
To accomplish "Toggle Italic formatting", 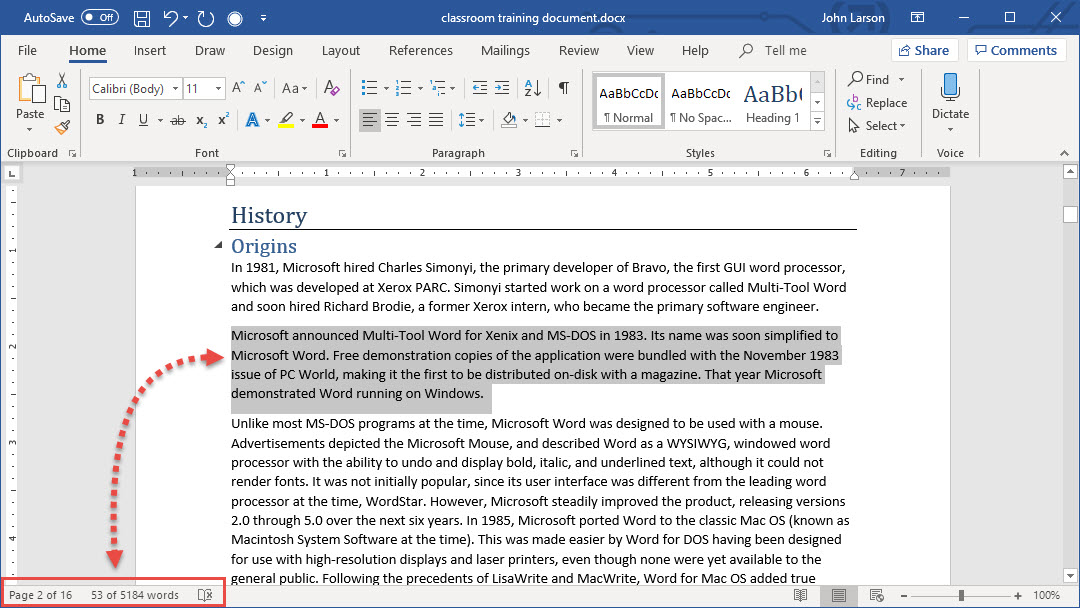I will coord(122,120).
